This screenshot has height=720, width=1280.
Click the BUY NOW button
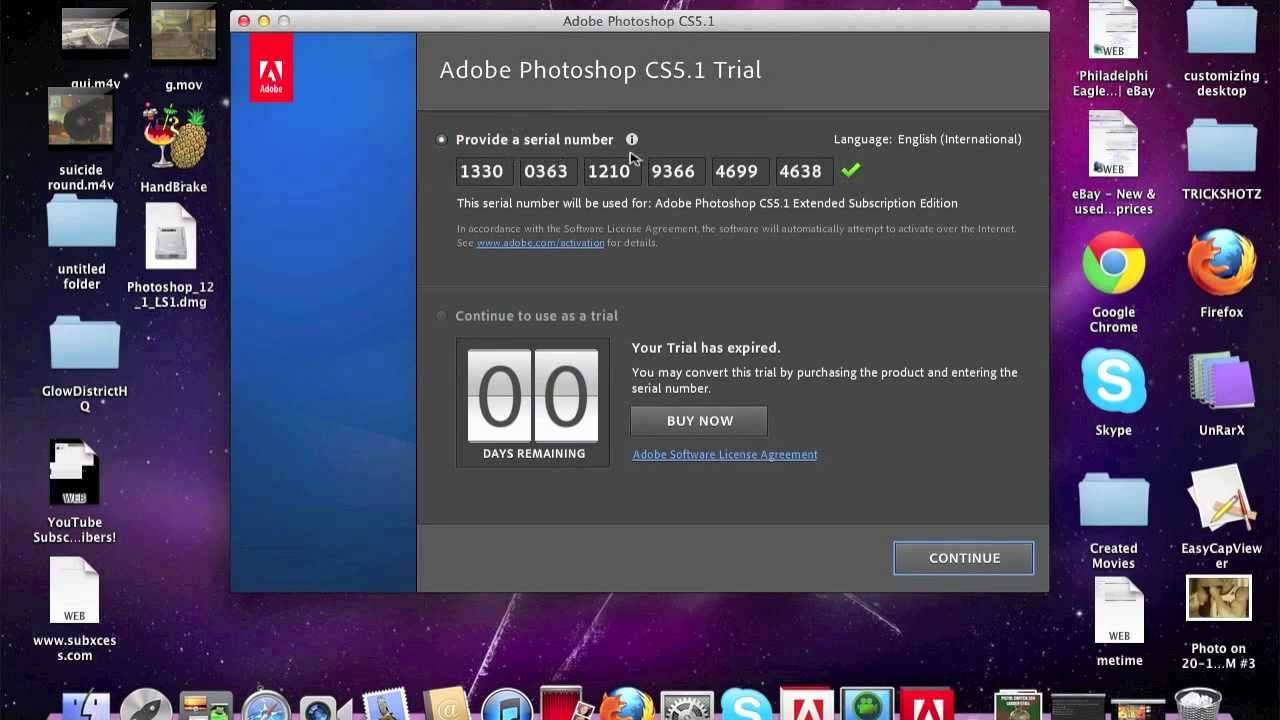[x=699, y=421]
